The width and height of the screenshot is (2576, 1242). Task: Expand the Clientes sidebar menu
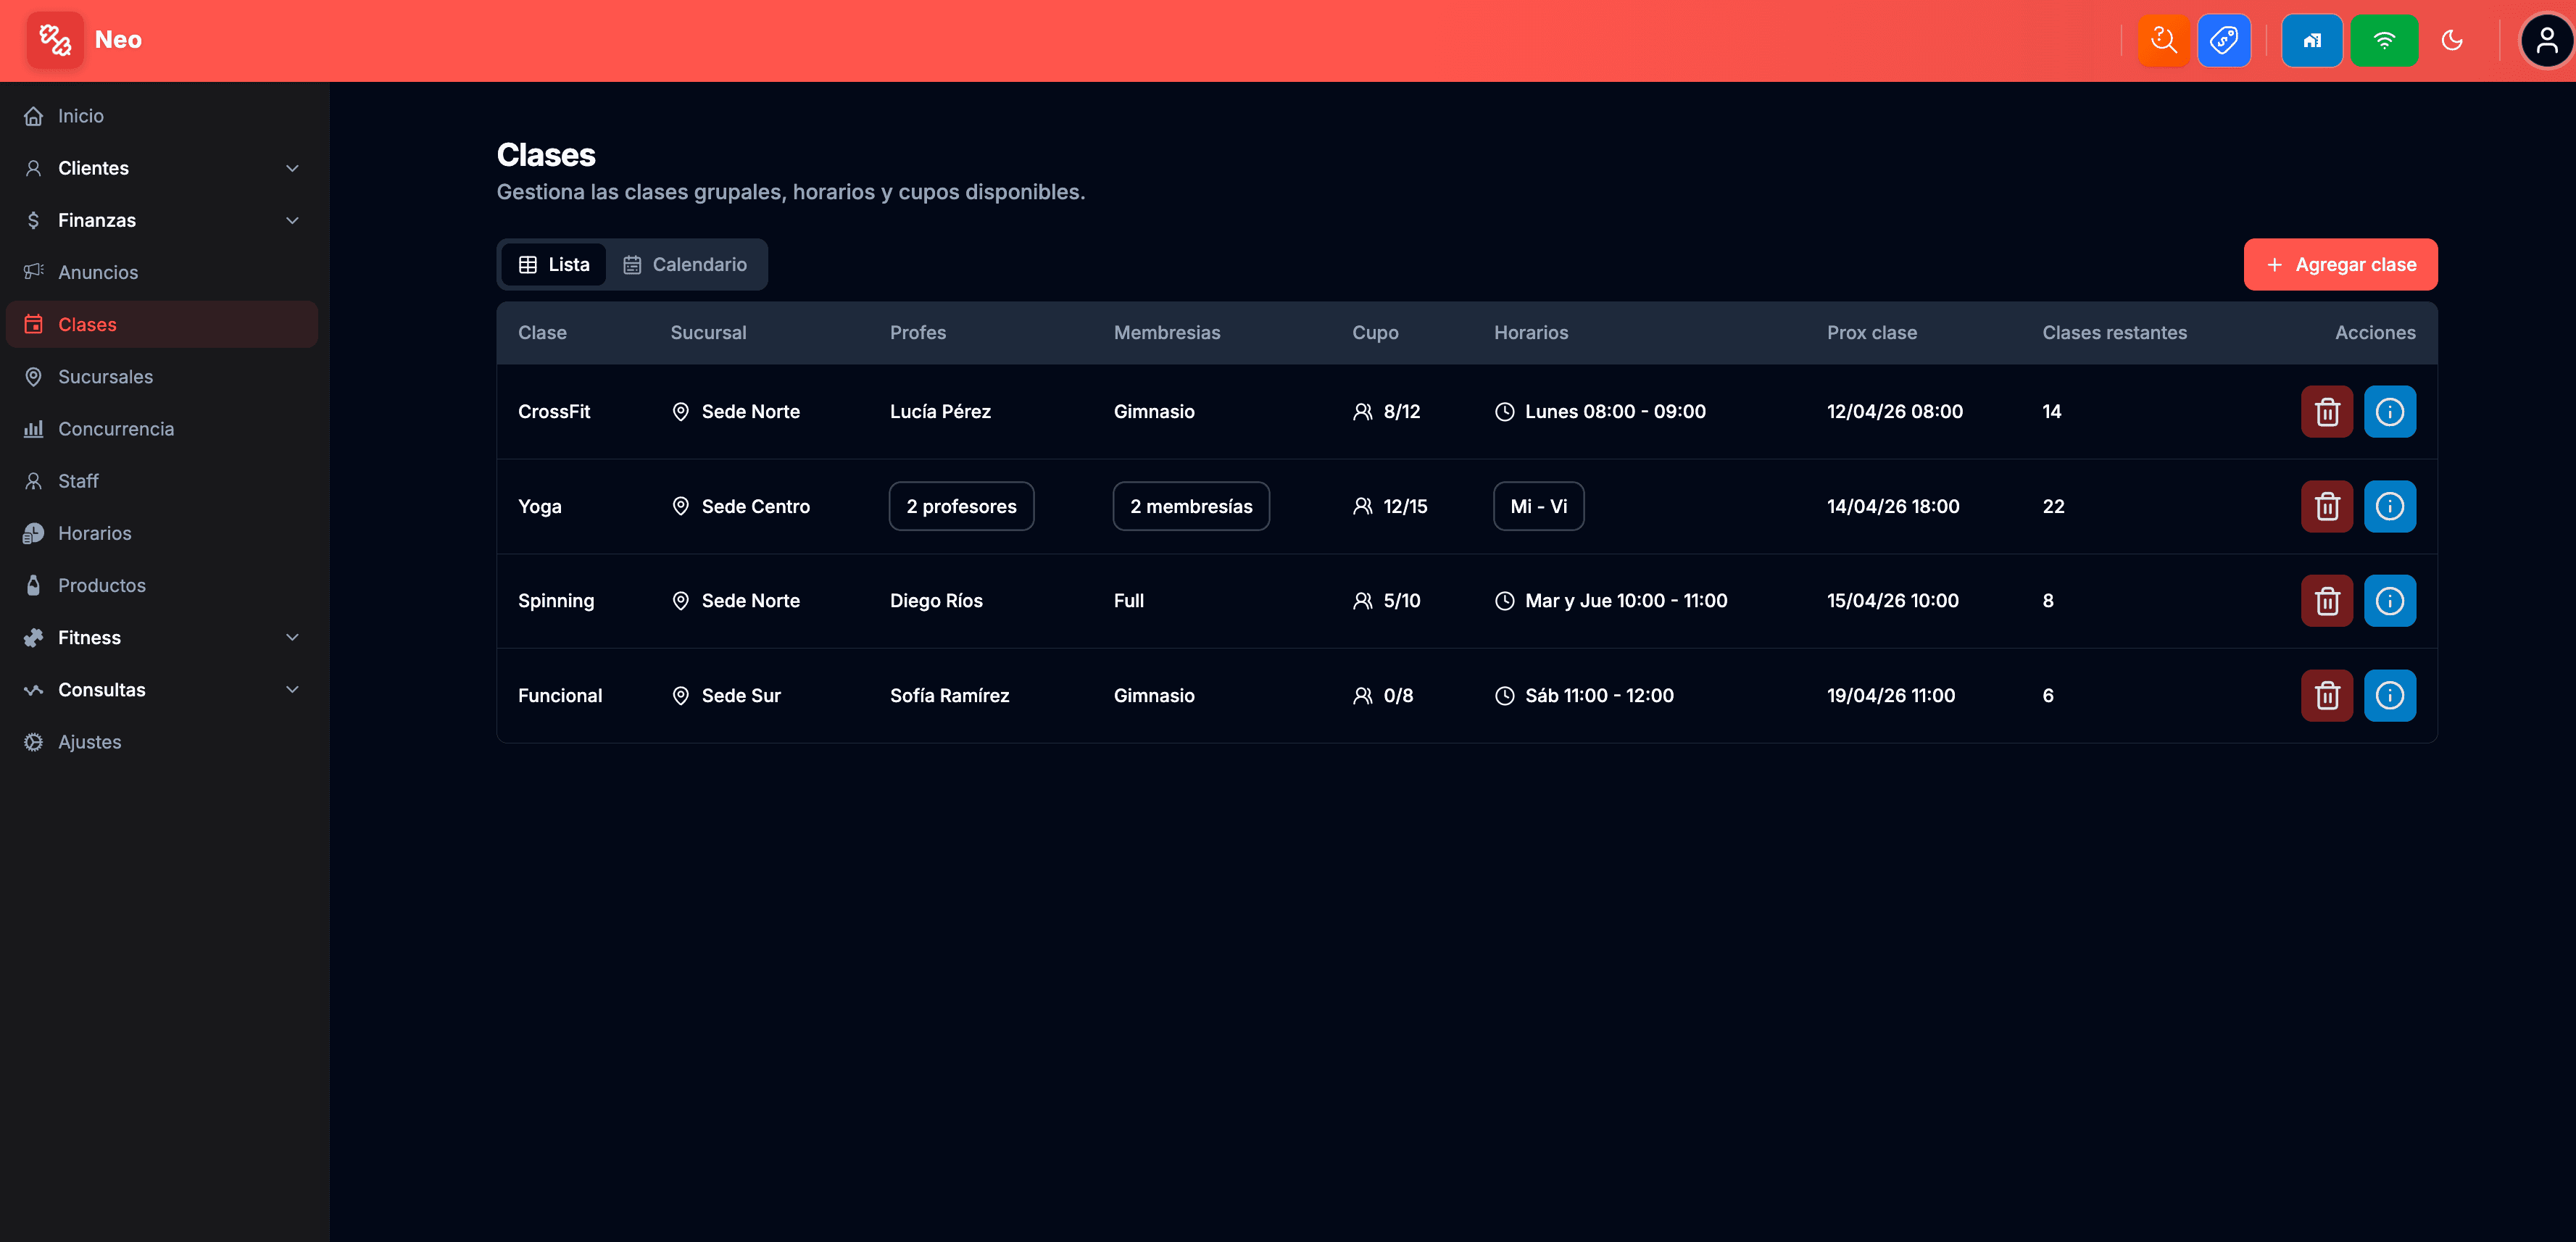pyautogui.click(x=162, y=168)
